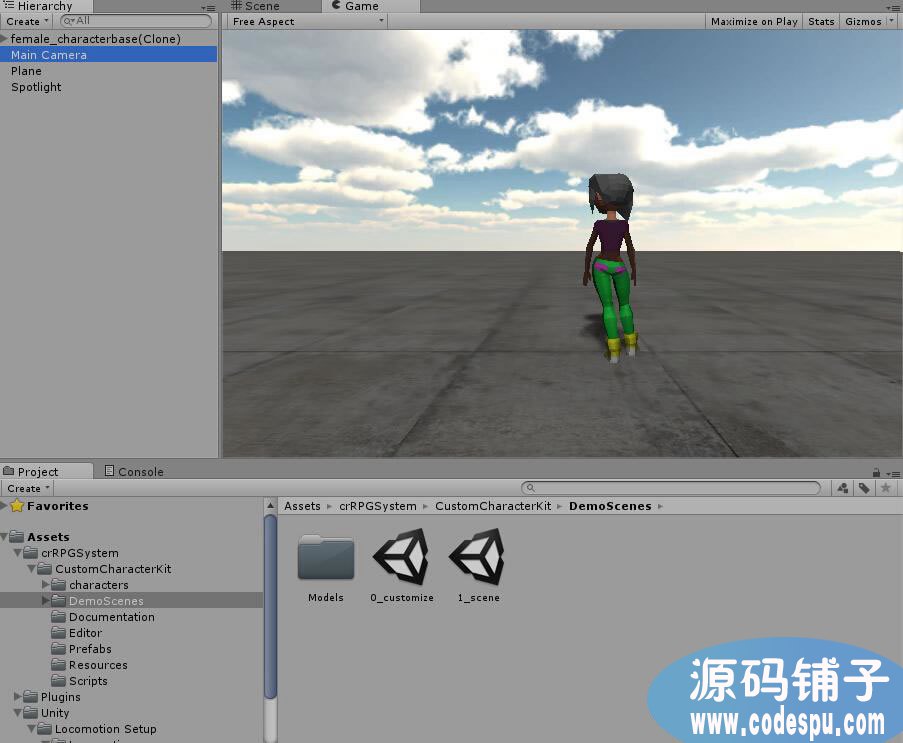Collapse the Assets tree node
The height and width of the screenshot is (743, 903).
(5, 537)
